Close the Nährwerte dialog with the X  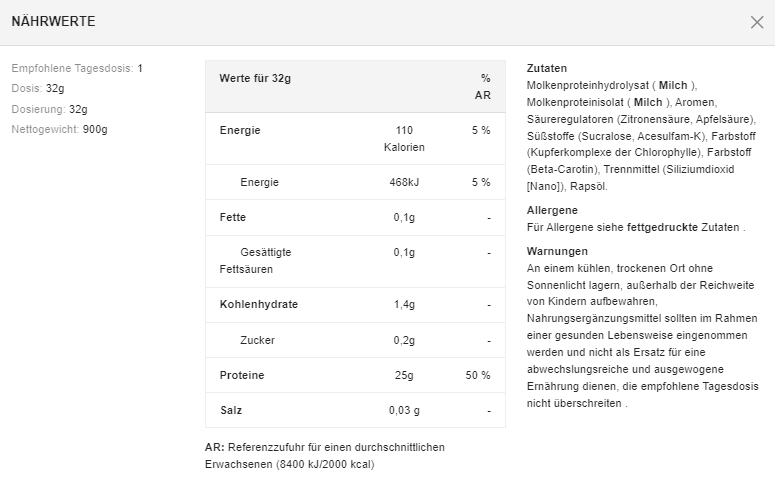point(756,23)
